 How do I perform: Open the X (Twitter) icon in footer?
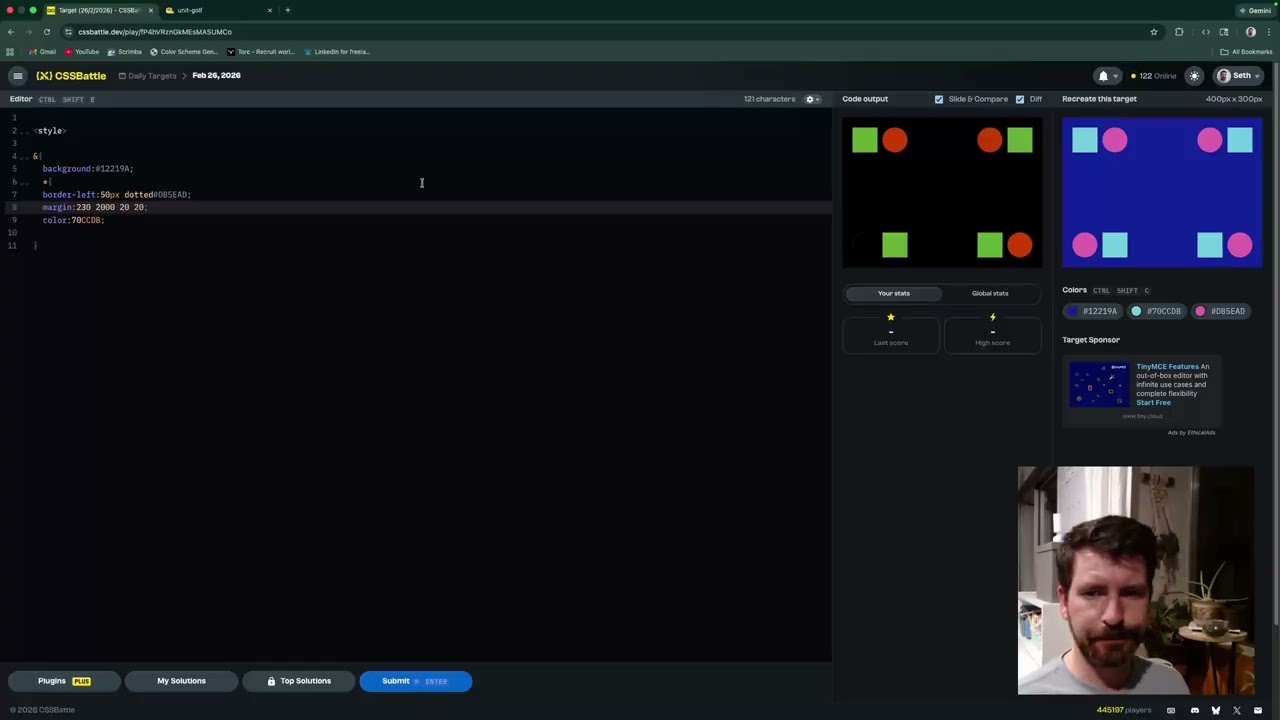(x=1237, y=710)
